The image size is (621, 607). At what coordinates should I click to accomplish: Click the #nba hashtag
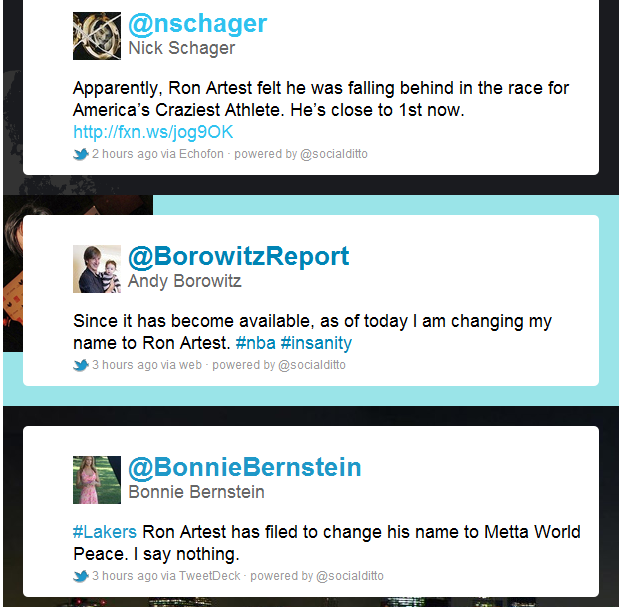[x=257, y=343]
